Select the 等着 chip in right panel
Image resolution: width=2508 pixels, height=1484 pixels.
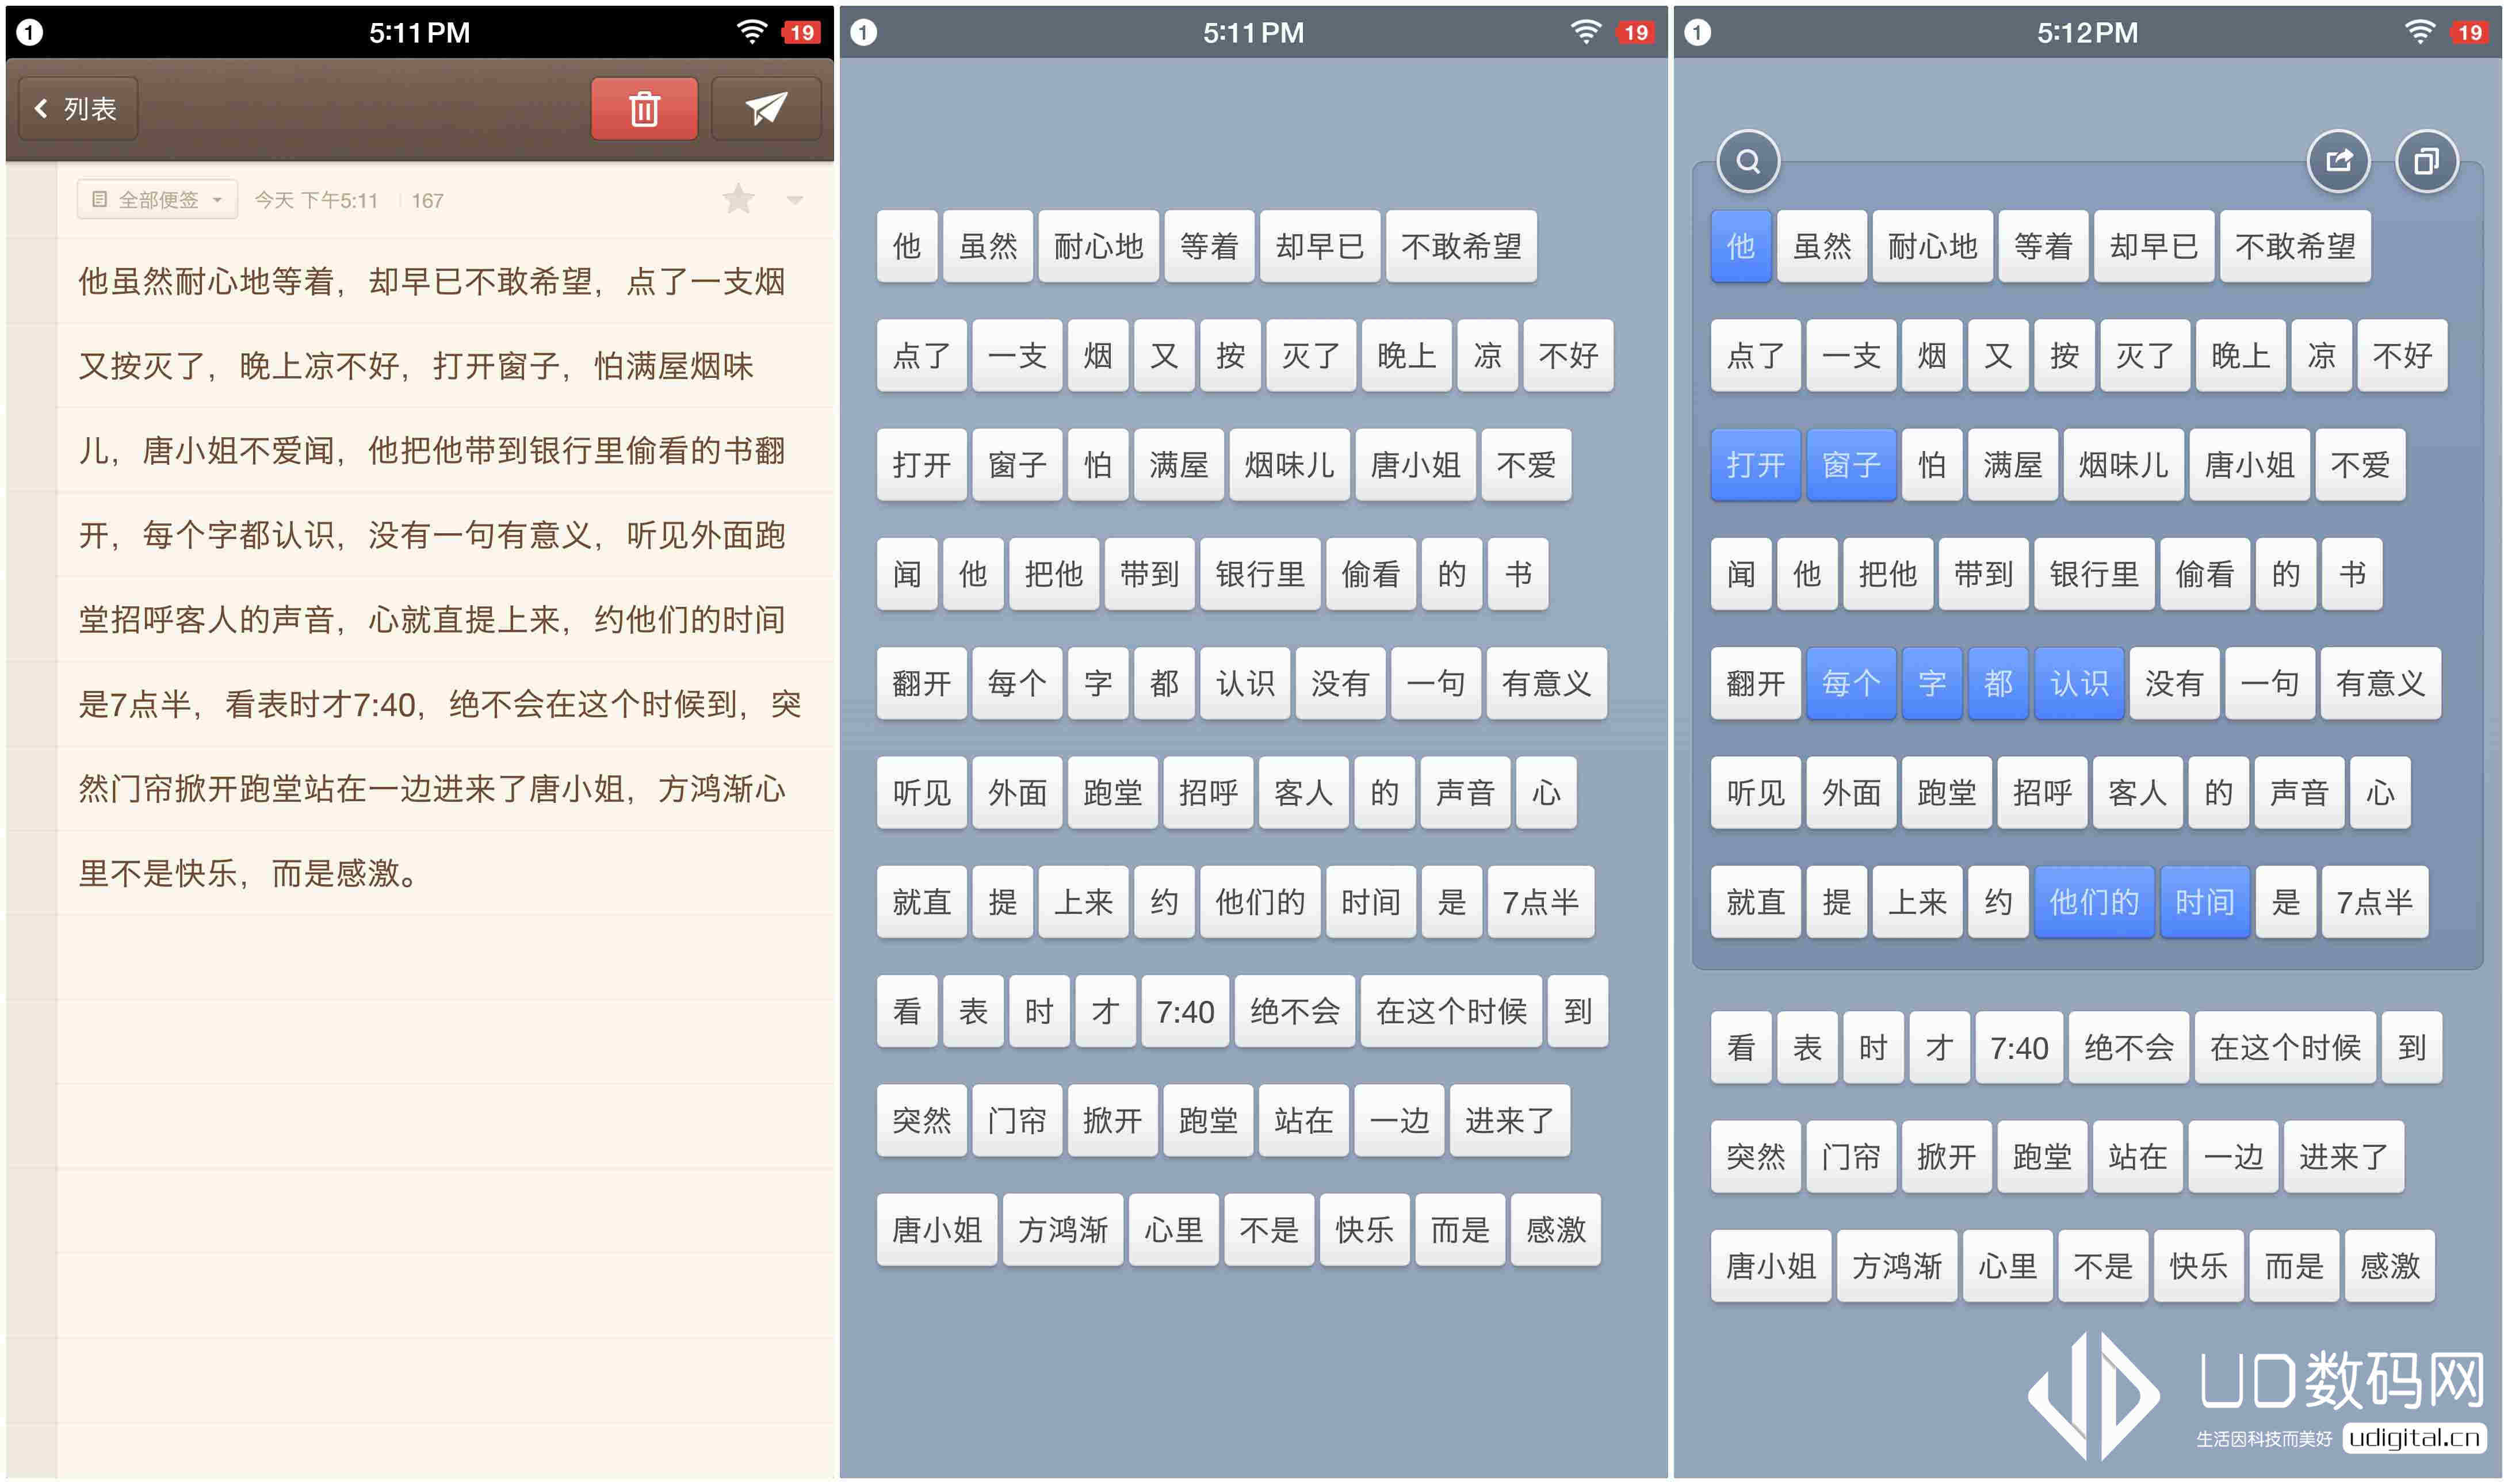click(2043, 246)
